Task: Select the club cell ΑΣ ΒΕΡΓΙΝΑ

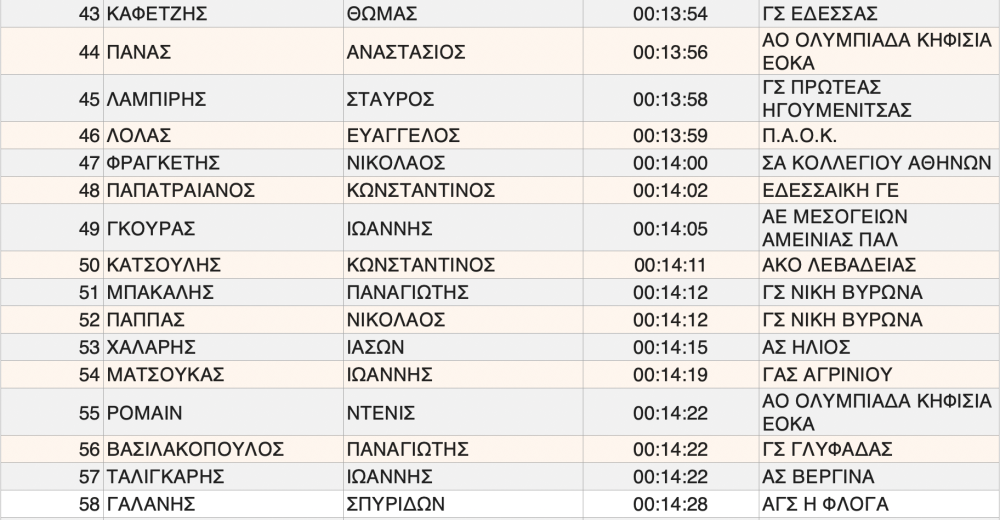Action: coord(817,476)
